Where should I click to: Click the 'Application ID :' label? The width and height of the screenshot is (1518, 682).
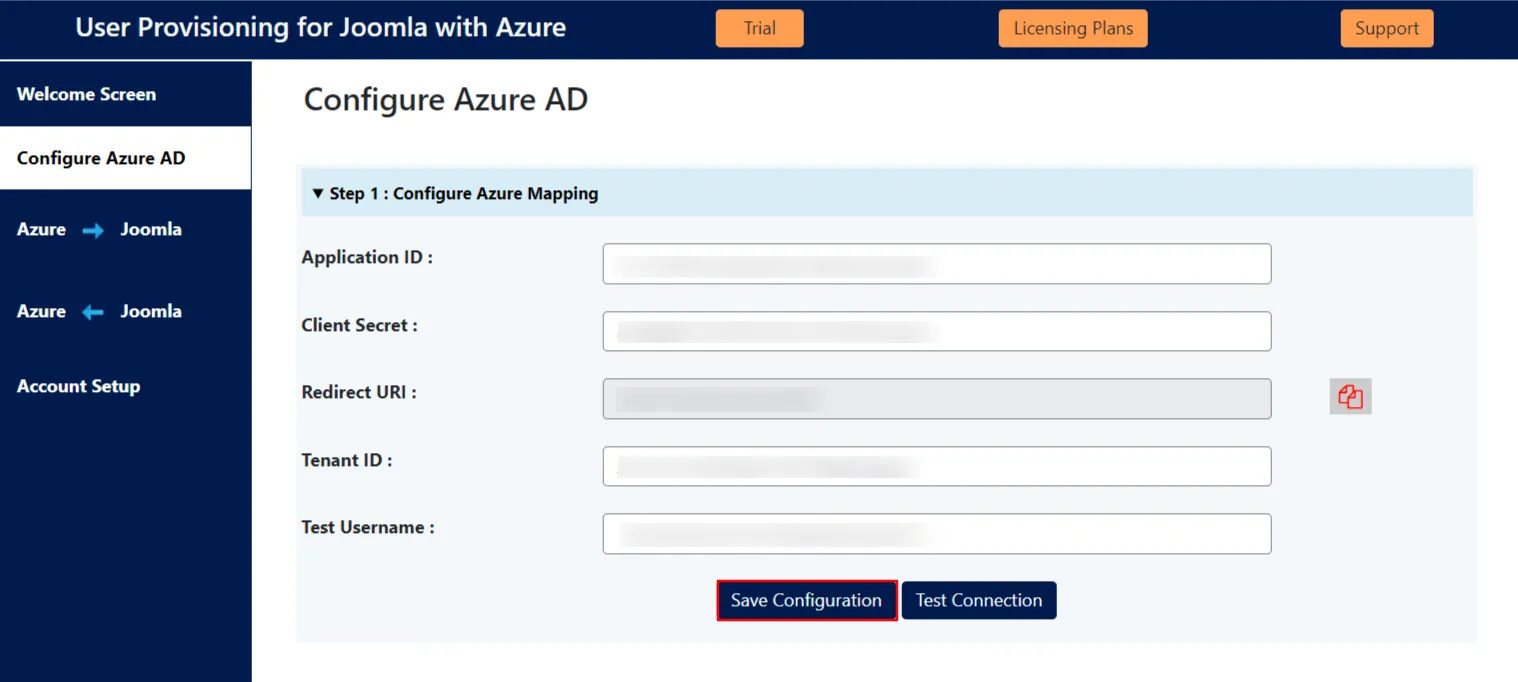click(367, 257)
